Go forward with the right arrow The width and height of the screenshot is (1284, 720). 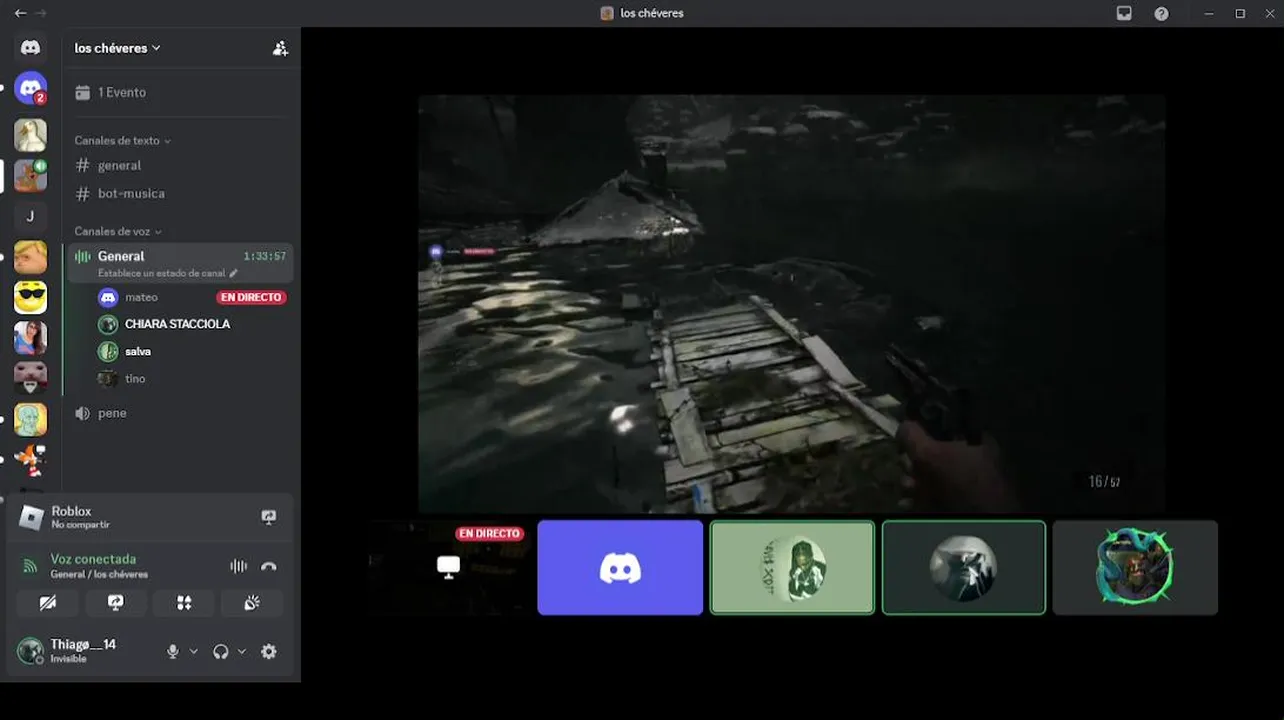(x=41, y=13)
